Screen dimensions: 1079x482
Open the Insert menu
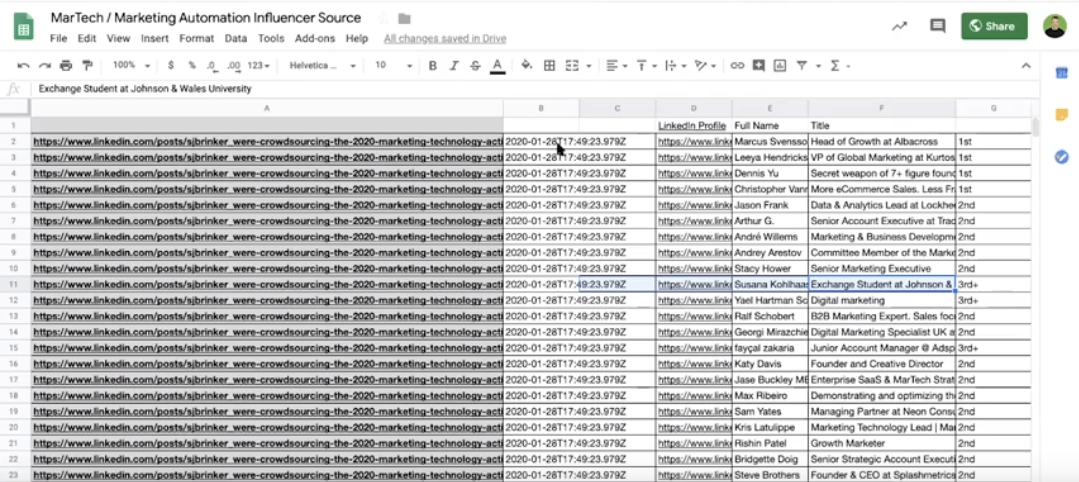pyautogui.click(x=155, y=39)
